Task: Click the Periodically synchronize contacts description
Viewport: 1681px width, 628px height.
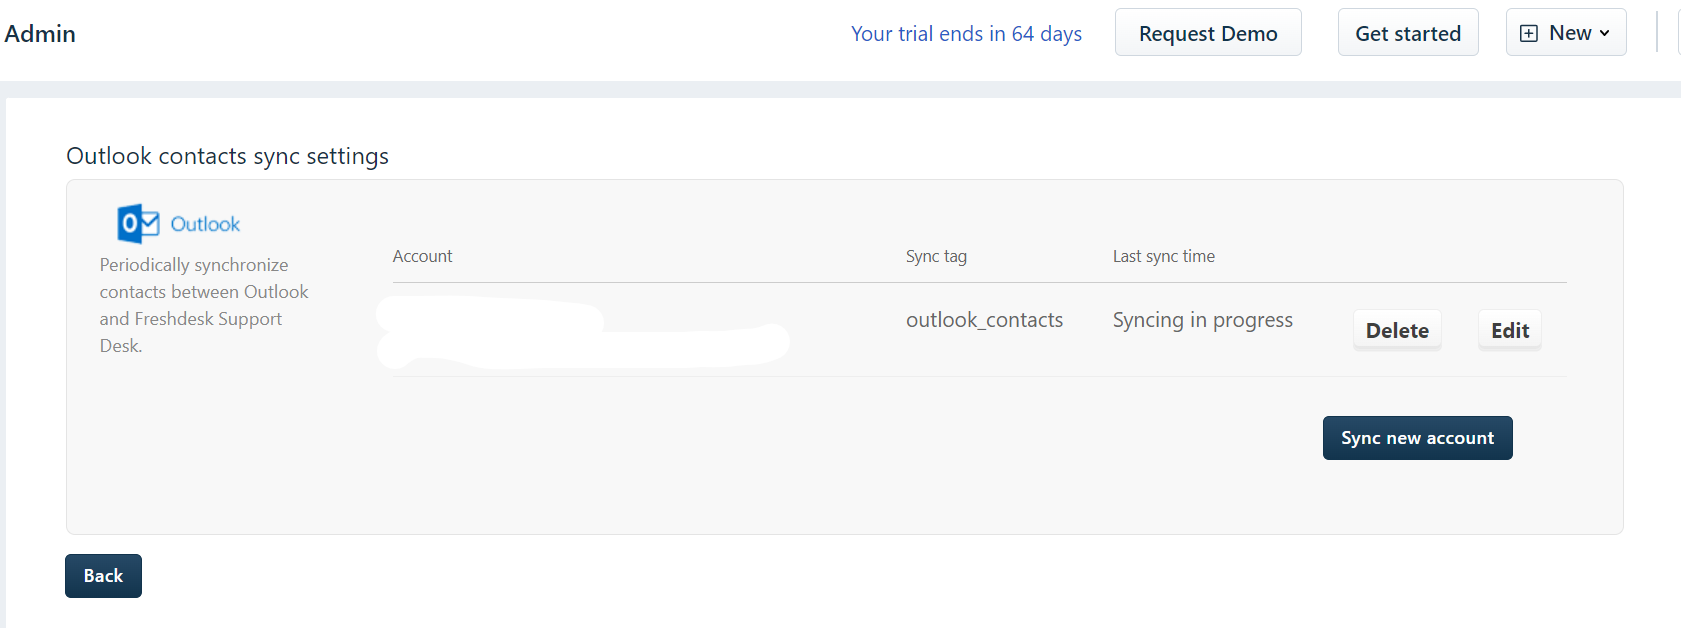Action: pos(204,305)
